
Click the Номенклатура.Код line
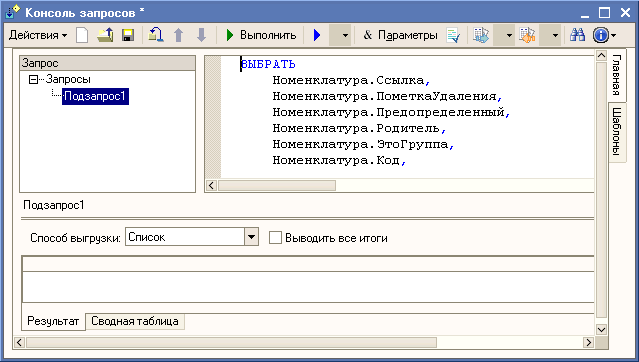click(x=339, y=160)
